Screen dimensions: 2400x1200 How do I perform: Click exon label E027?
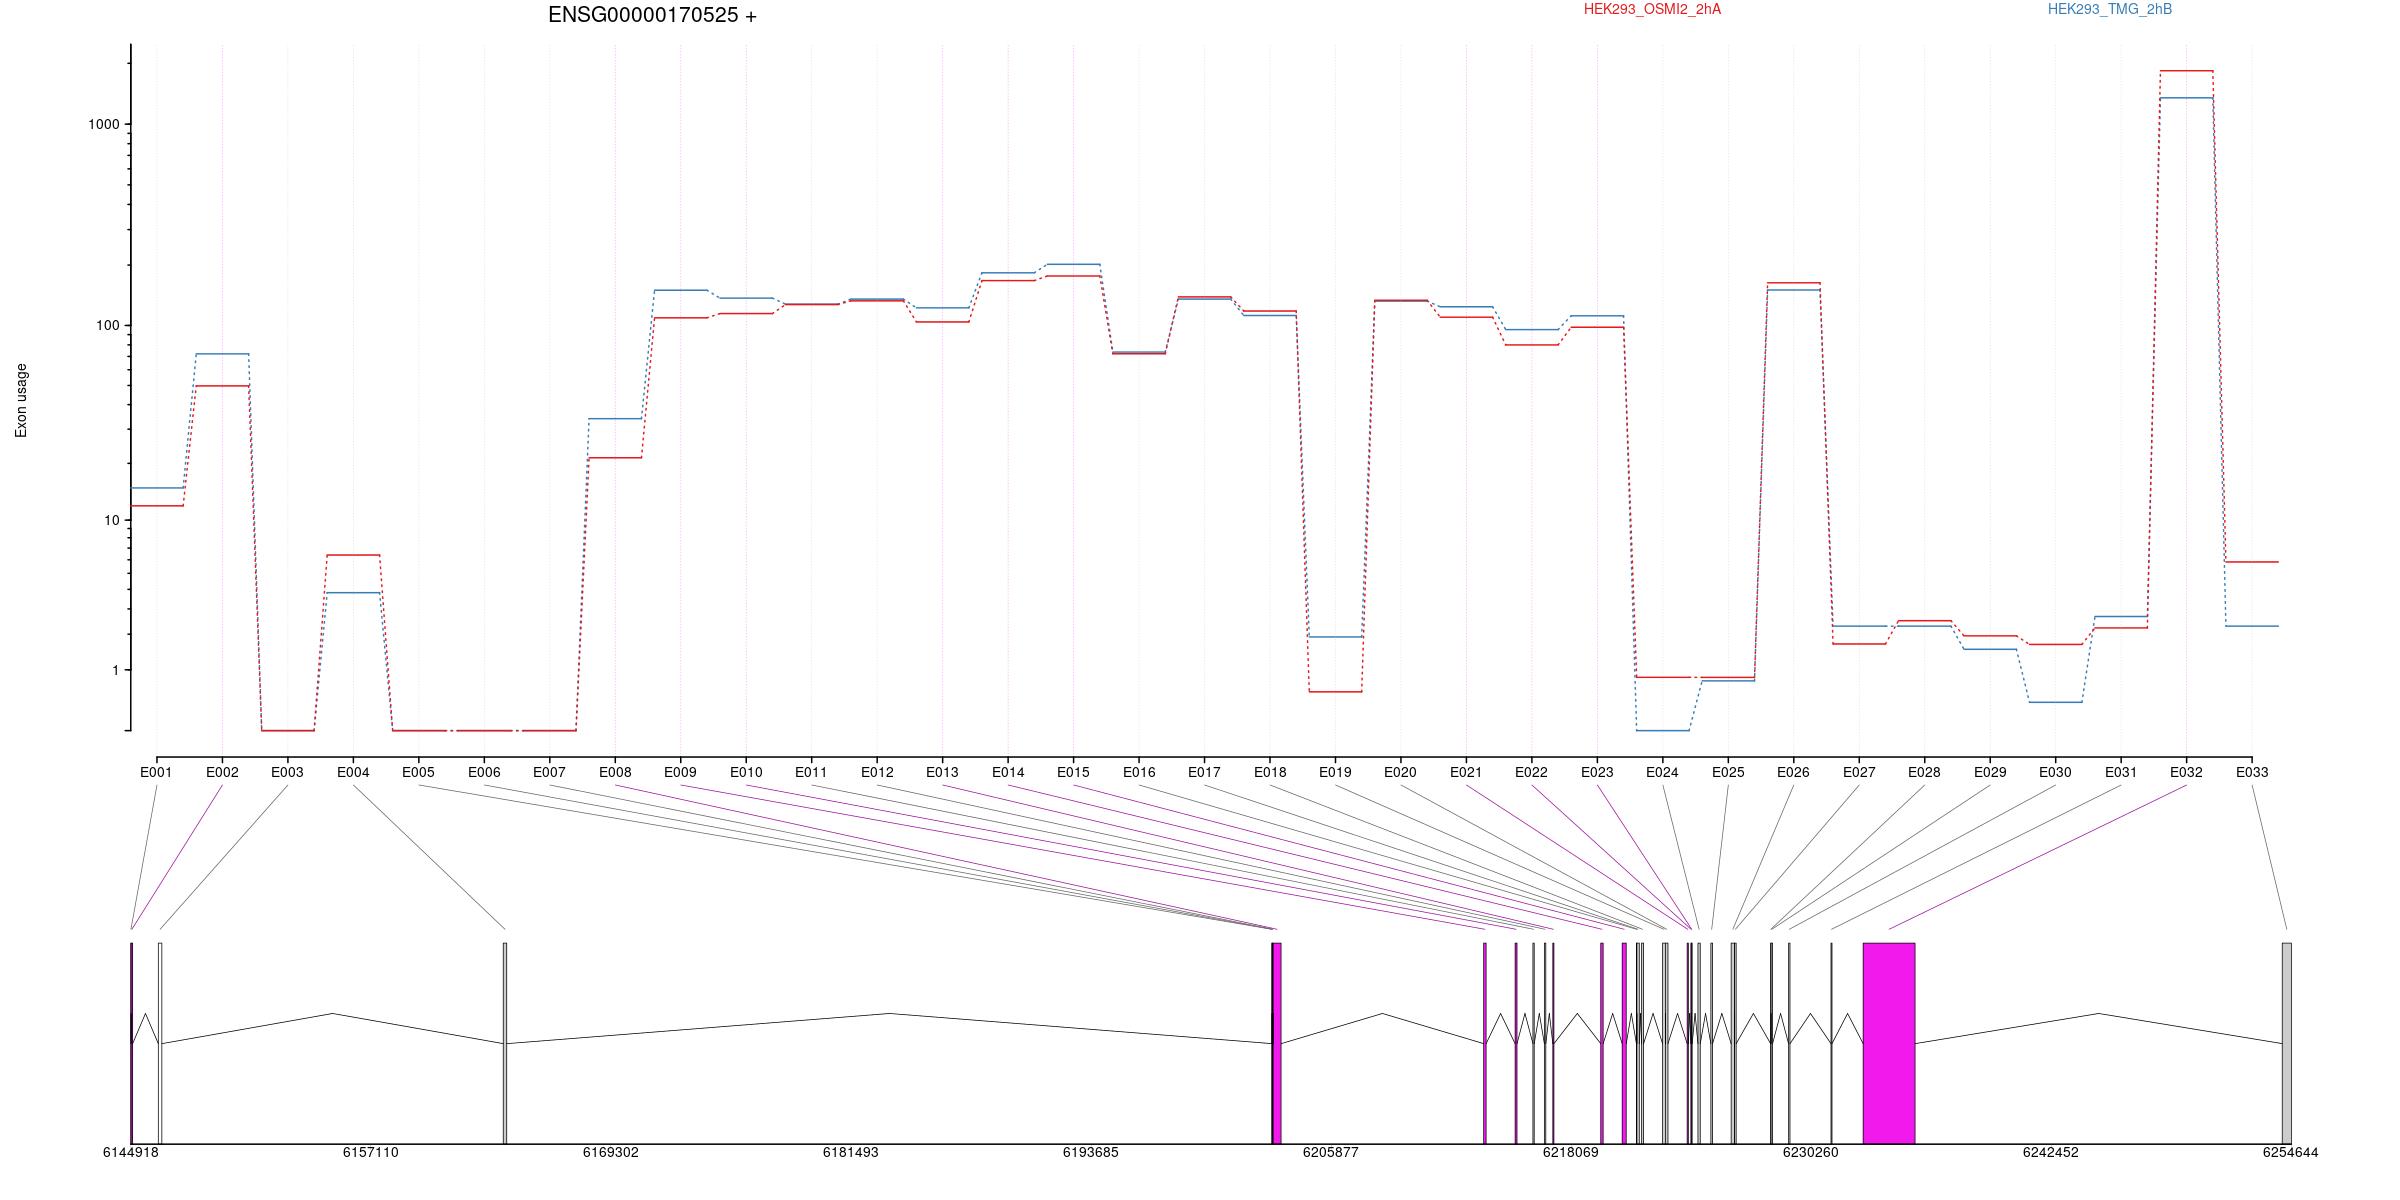pos(1859,772)
